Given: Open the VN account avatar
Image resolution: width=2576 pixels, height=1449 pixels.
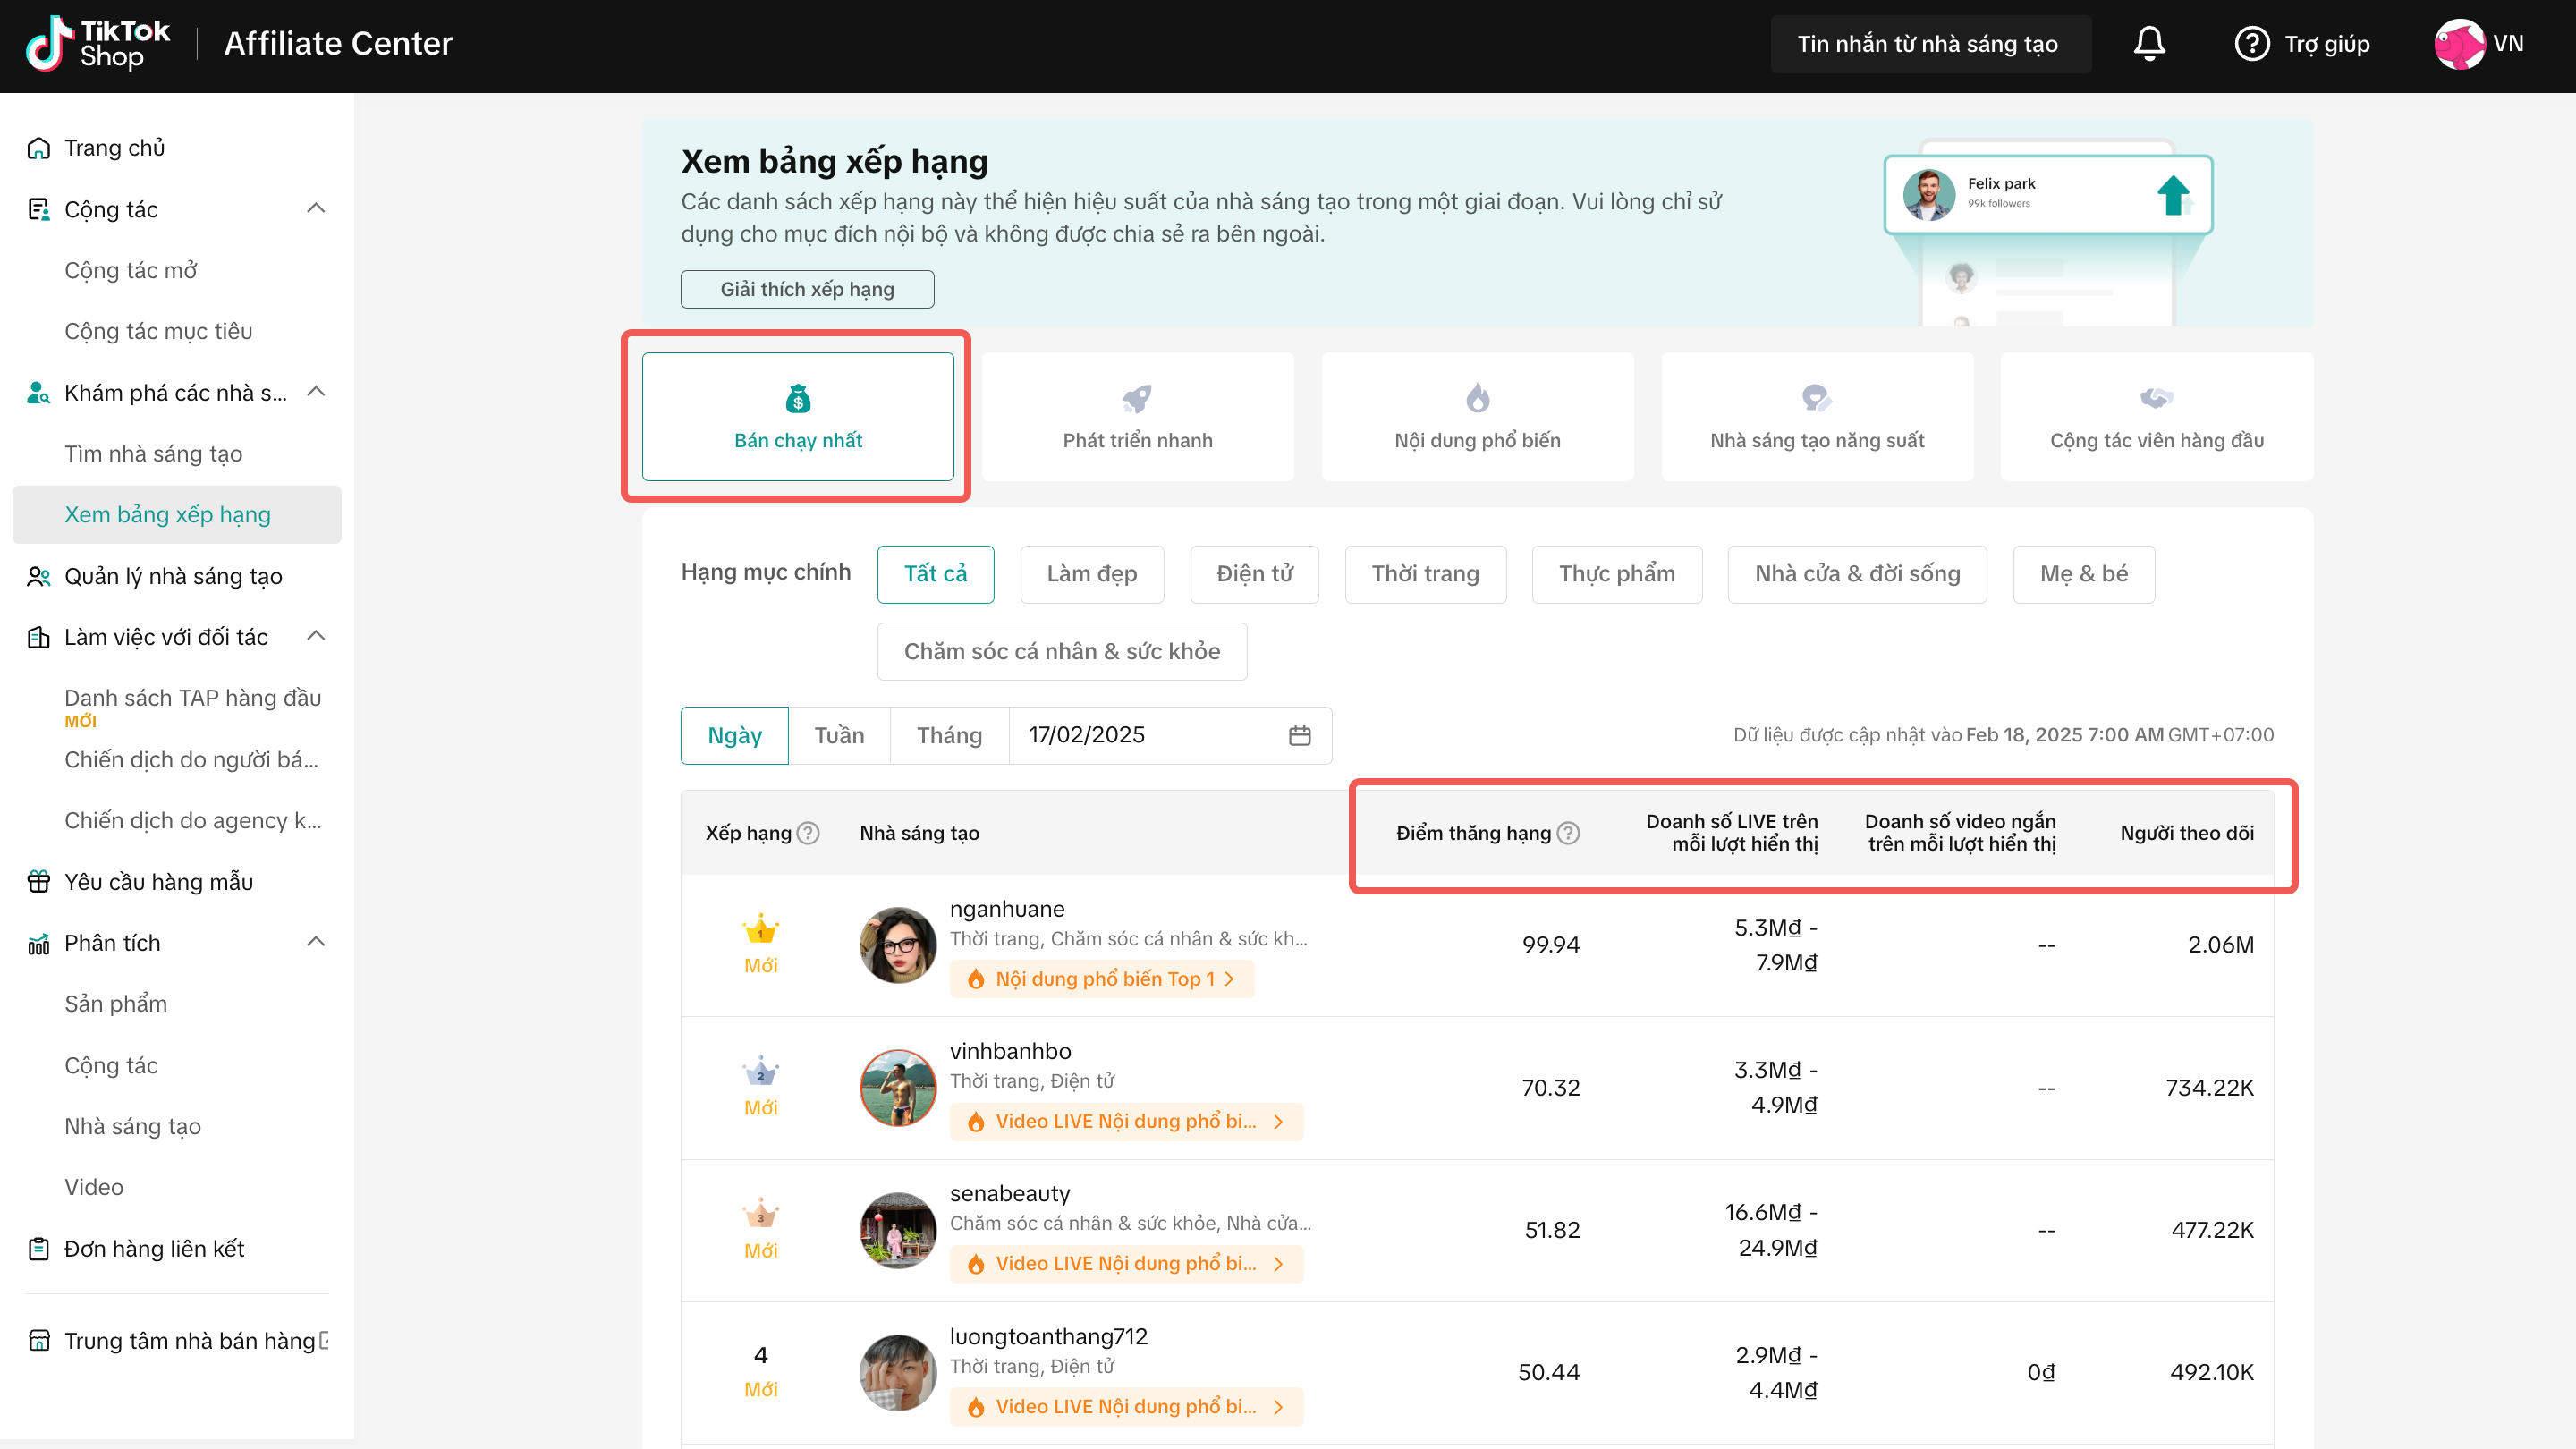Looking at the screenshot, I should 2459,44.
